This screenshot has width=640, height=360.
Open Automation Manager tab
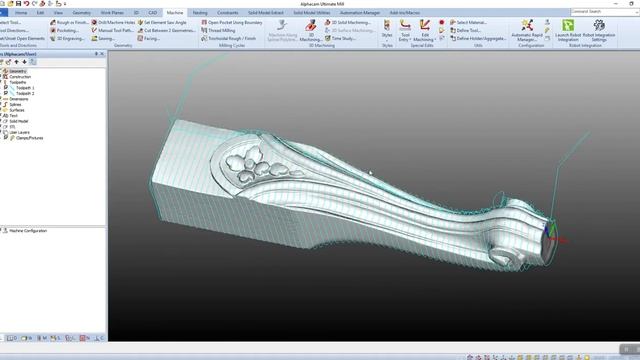(x=360, y=13)
